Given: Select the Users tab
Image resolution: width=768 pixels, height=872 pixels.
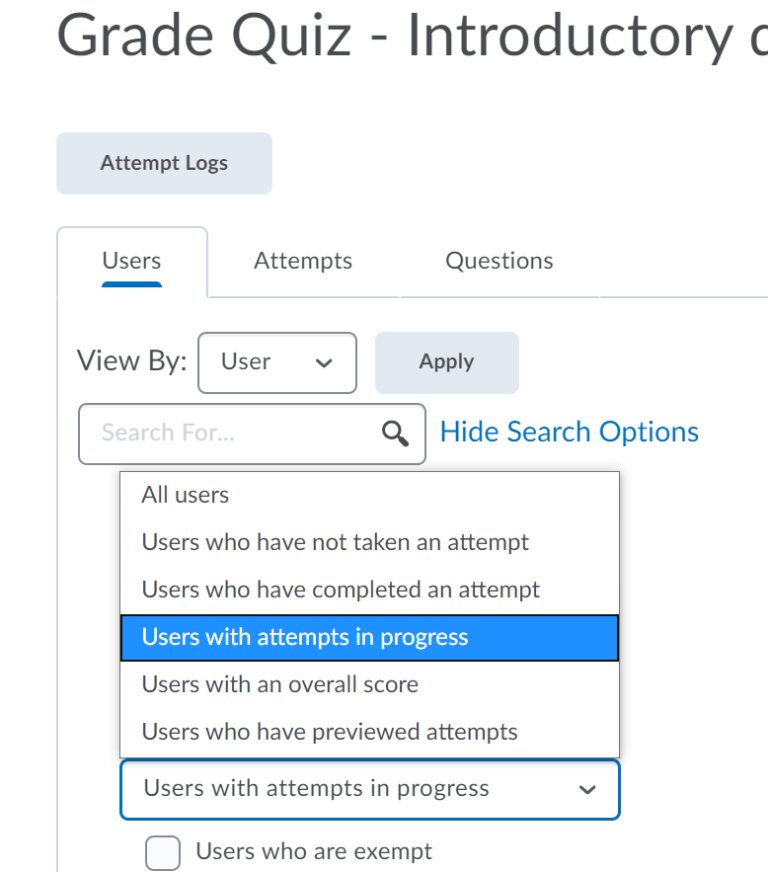Looking at the screenshot, I should click(131, 261).
